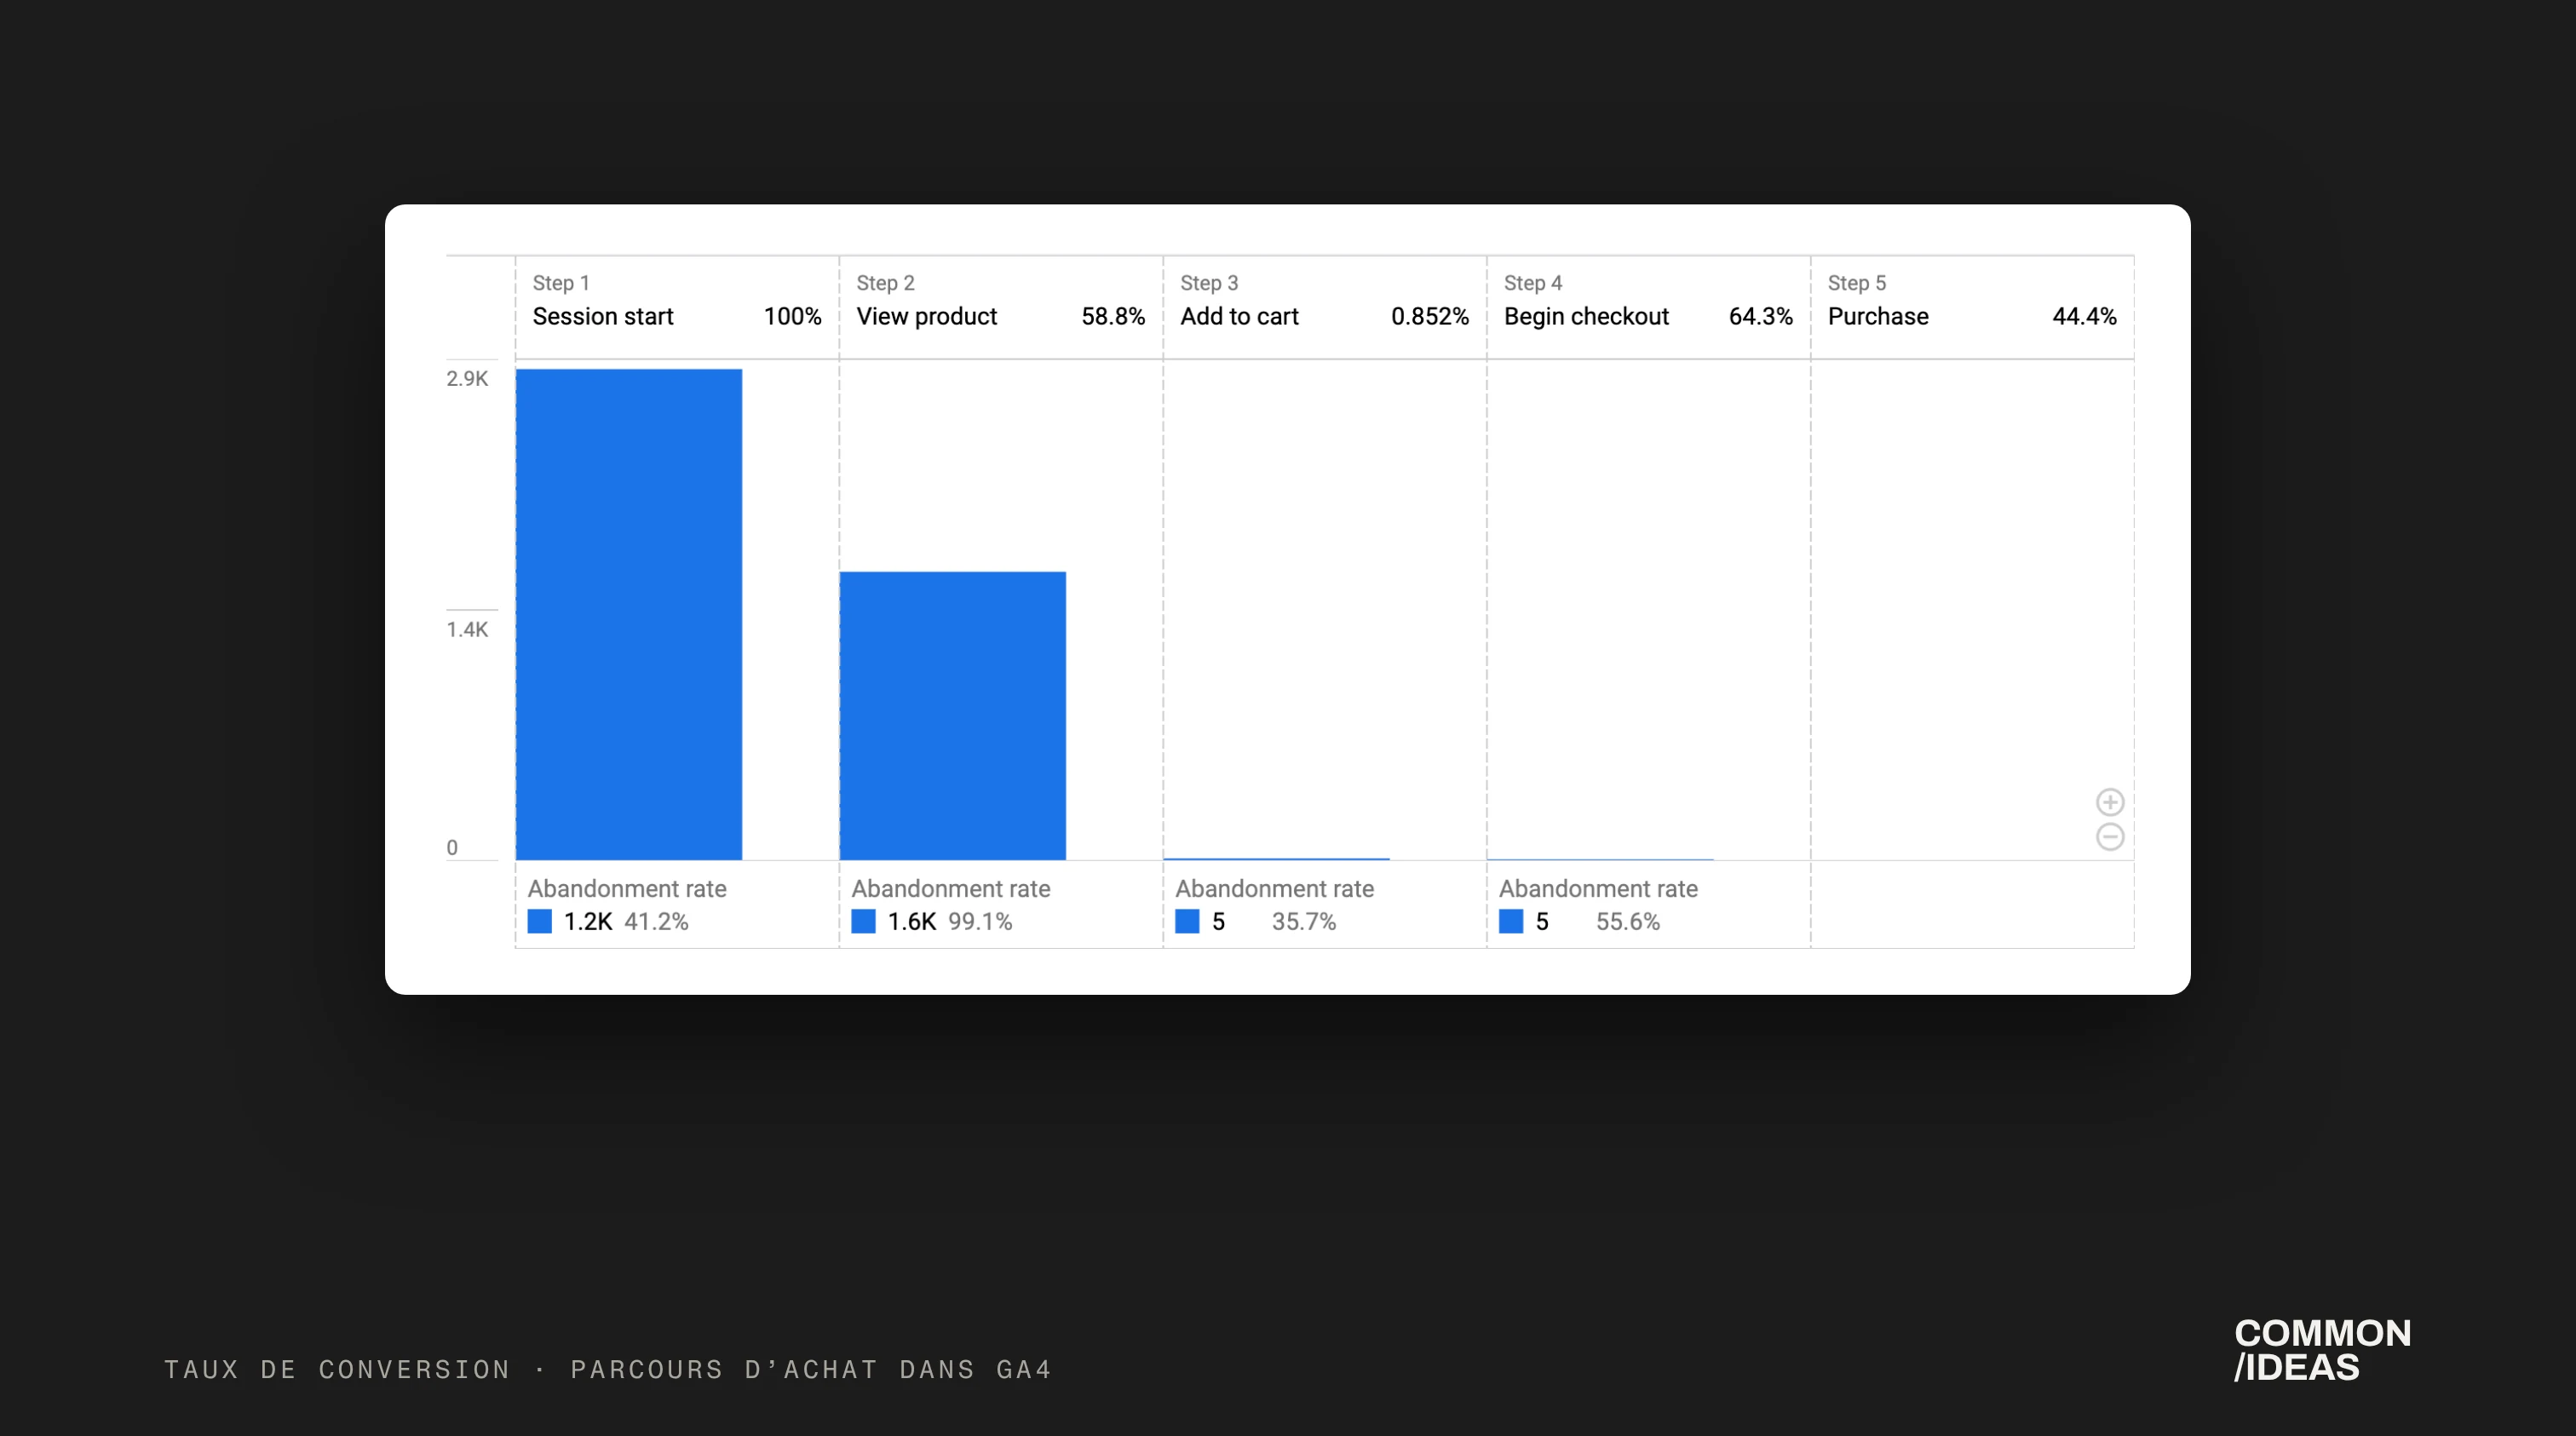The width and height of the screenshot is (2576, 1436).
Task: Click the Step 3 label
Action: [1209, 283]
